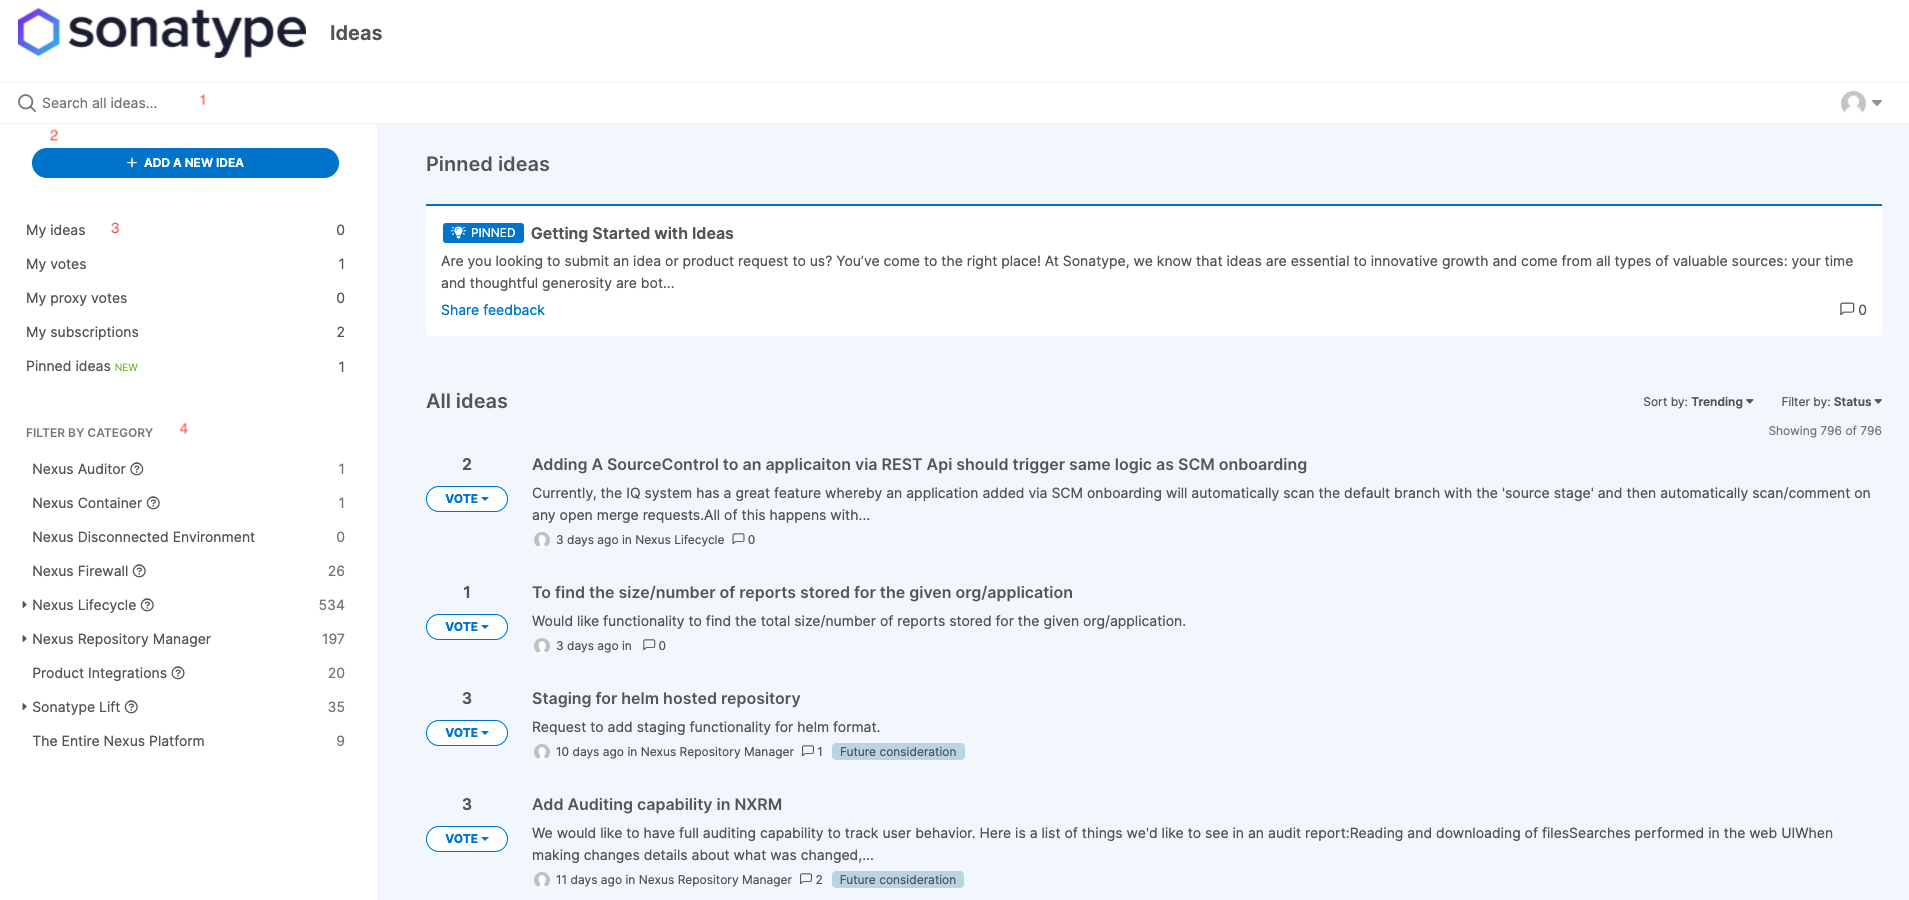The image size is (1909, 900).
Task: Click help icon next to Nexus Lifecycle
Action: coord(147,605)
